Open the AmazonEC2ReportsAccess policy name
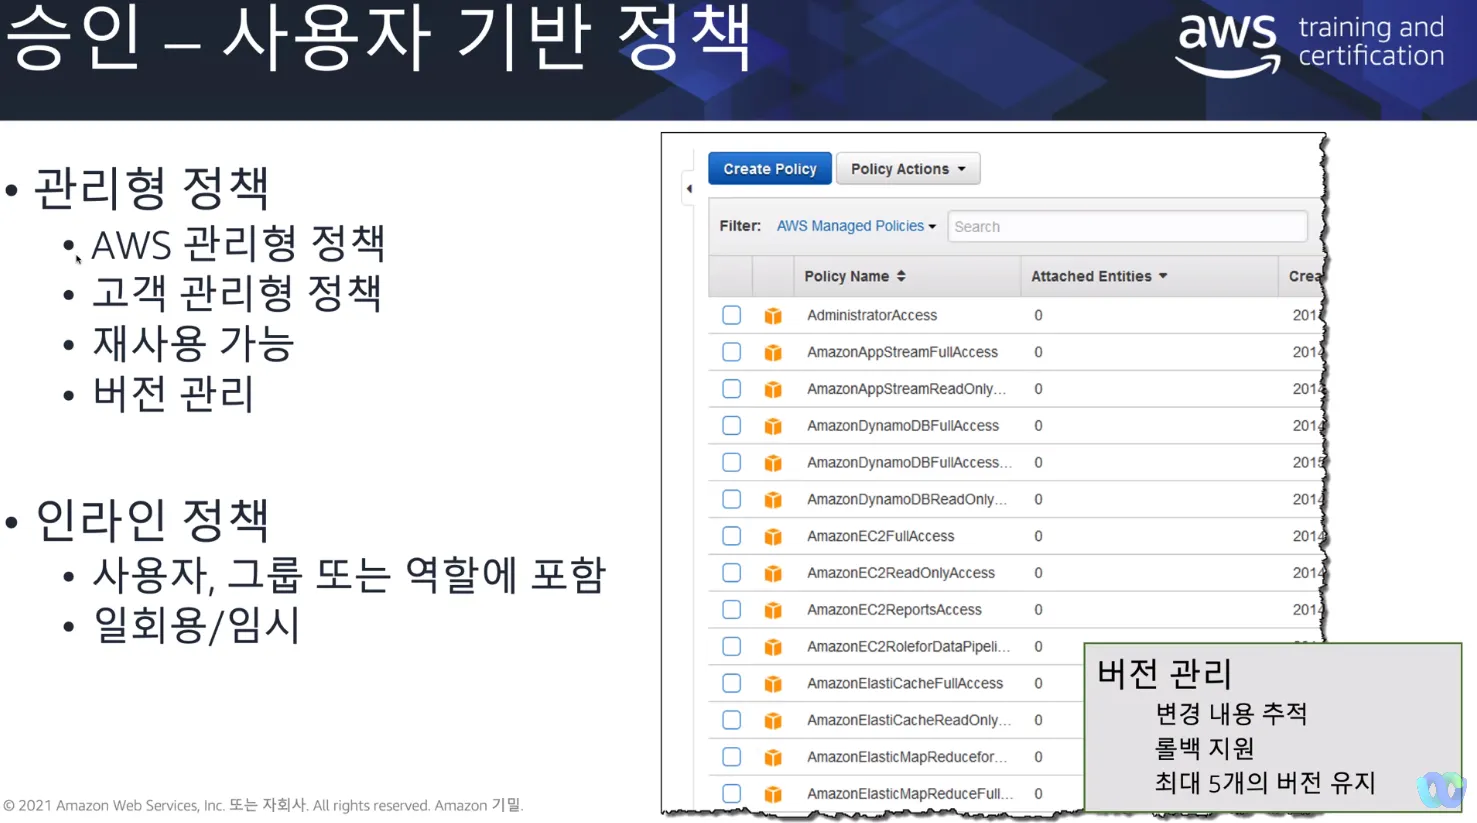Viewport: 1477px width, 823px height. pos(894,610)
